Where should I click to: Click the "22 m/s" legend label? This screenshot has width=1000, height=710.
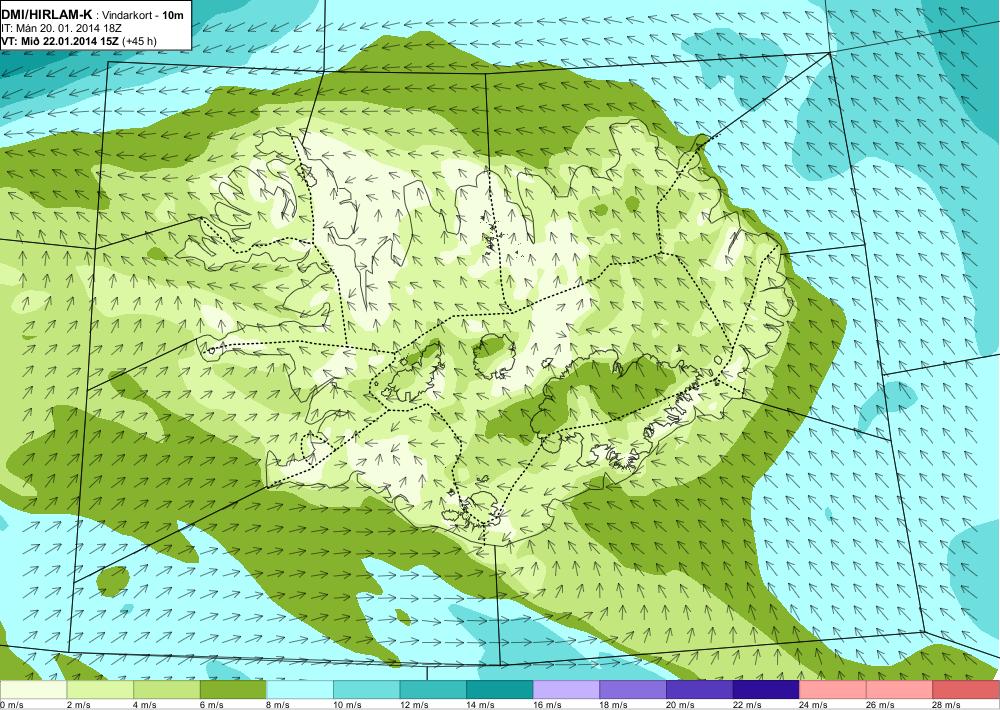click(747, 705)
